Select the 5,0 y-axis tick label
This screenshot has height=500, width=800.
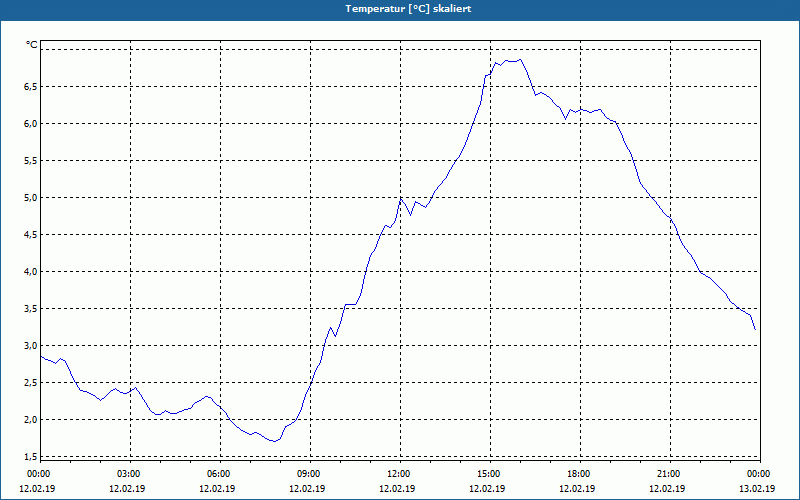click(31, 198)
